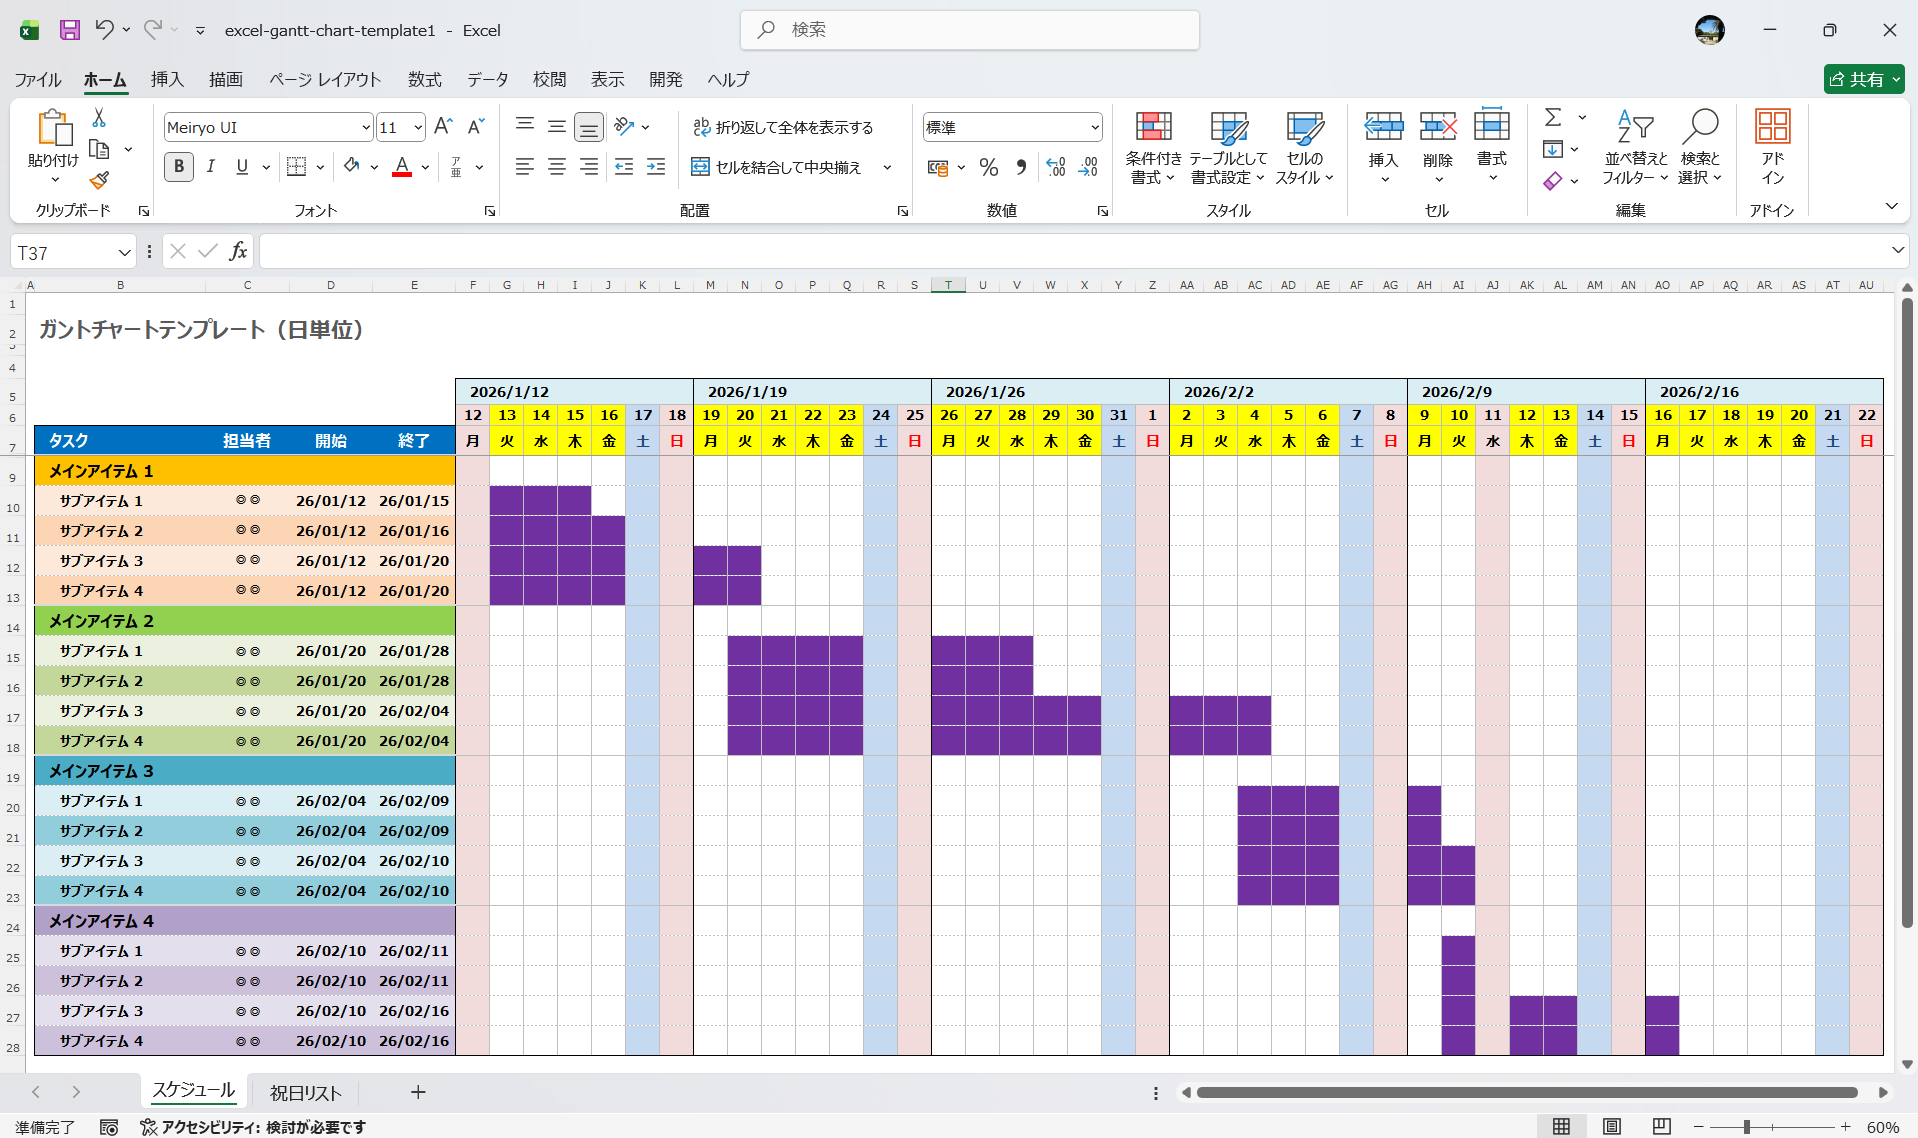Screen dimensions: 1918x1138
Task: Click the Format Painter brush icon
Action: coord(99,181)
